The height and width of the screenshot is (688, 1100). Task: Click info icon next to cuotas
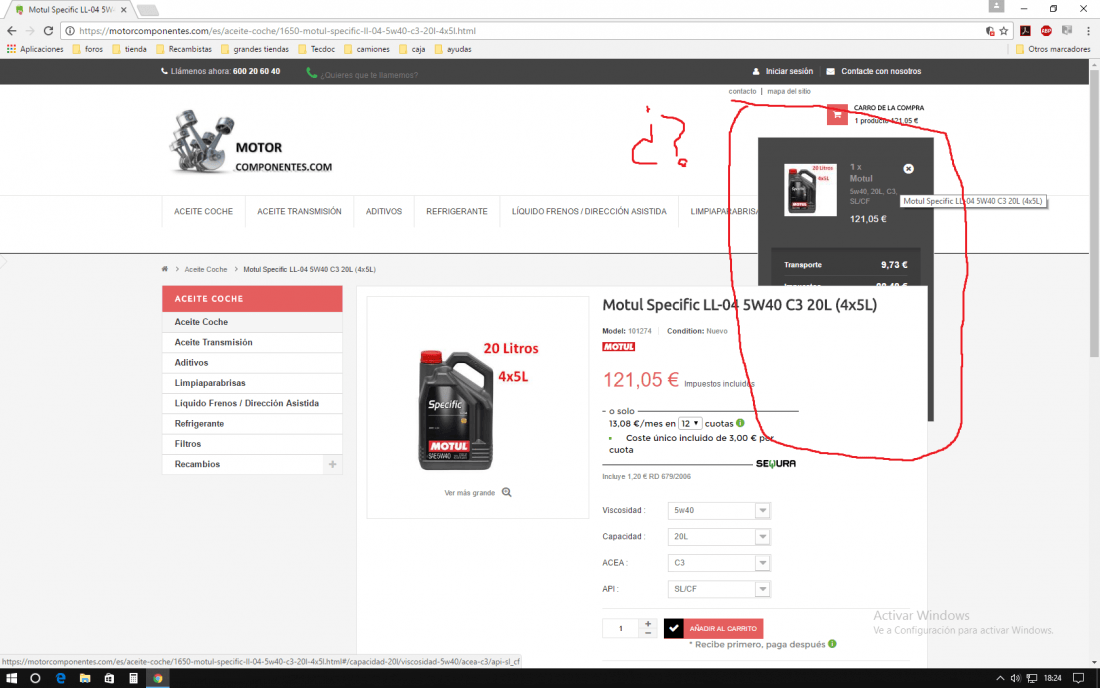(740, 423)
